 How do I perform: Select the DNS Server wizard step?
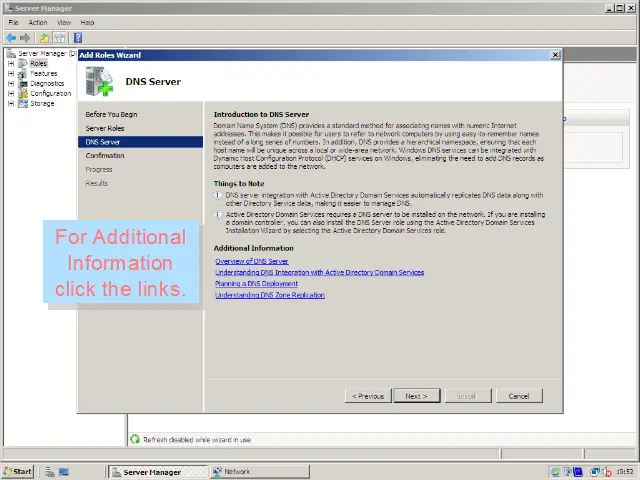[140, 142]
